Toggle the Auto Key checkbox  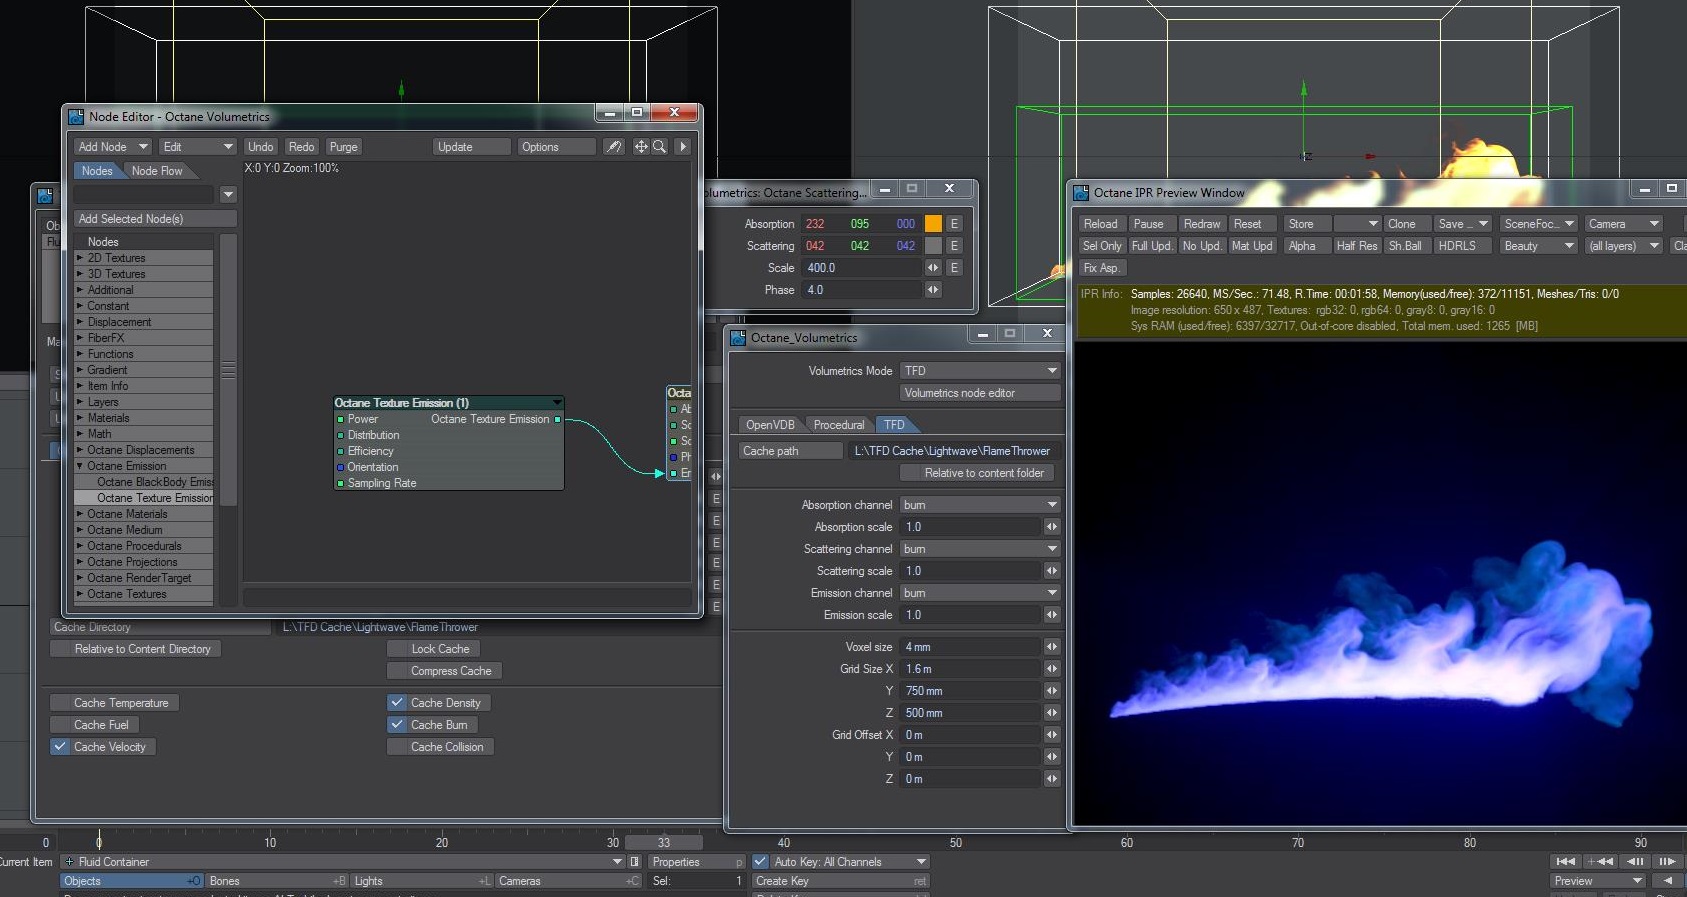(x=760, y=862)
